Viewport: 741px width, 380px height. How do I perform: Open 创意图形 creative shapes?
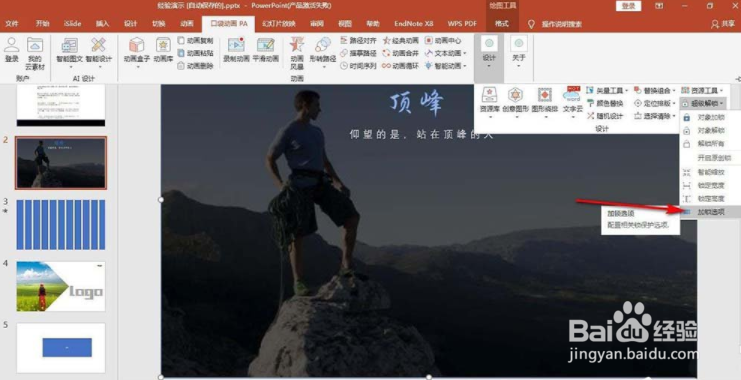516,102
